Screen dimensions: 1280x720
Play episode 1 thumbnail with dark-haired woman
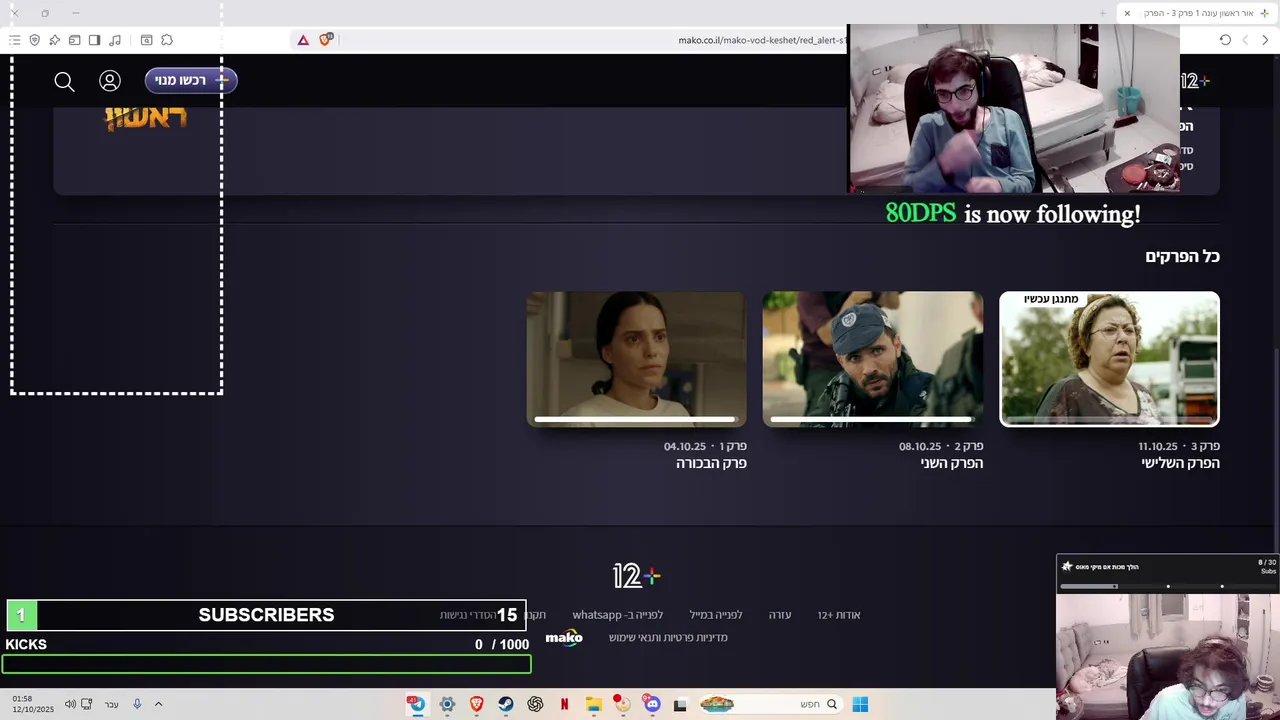click(636, 359)
